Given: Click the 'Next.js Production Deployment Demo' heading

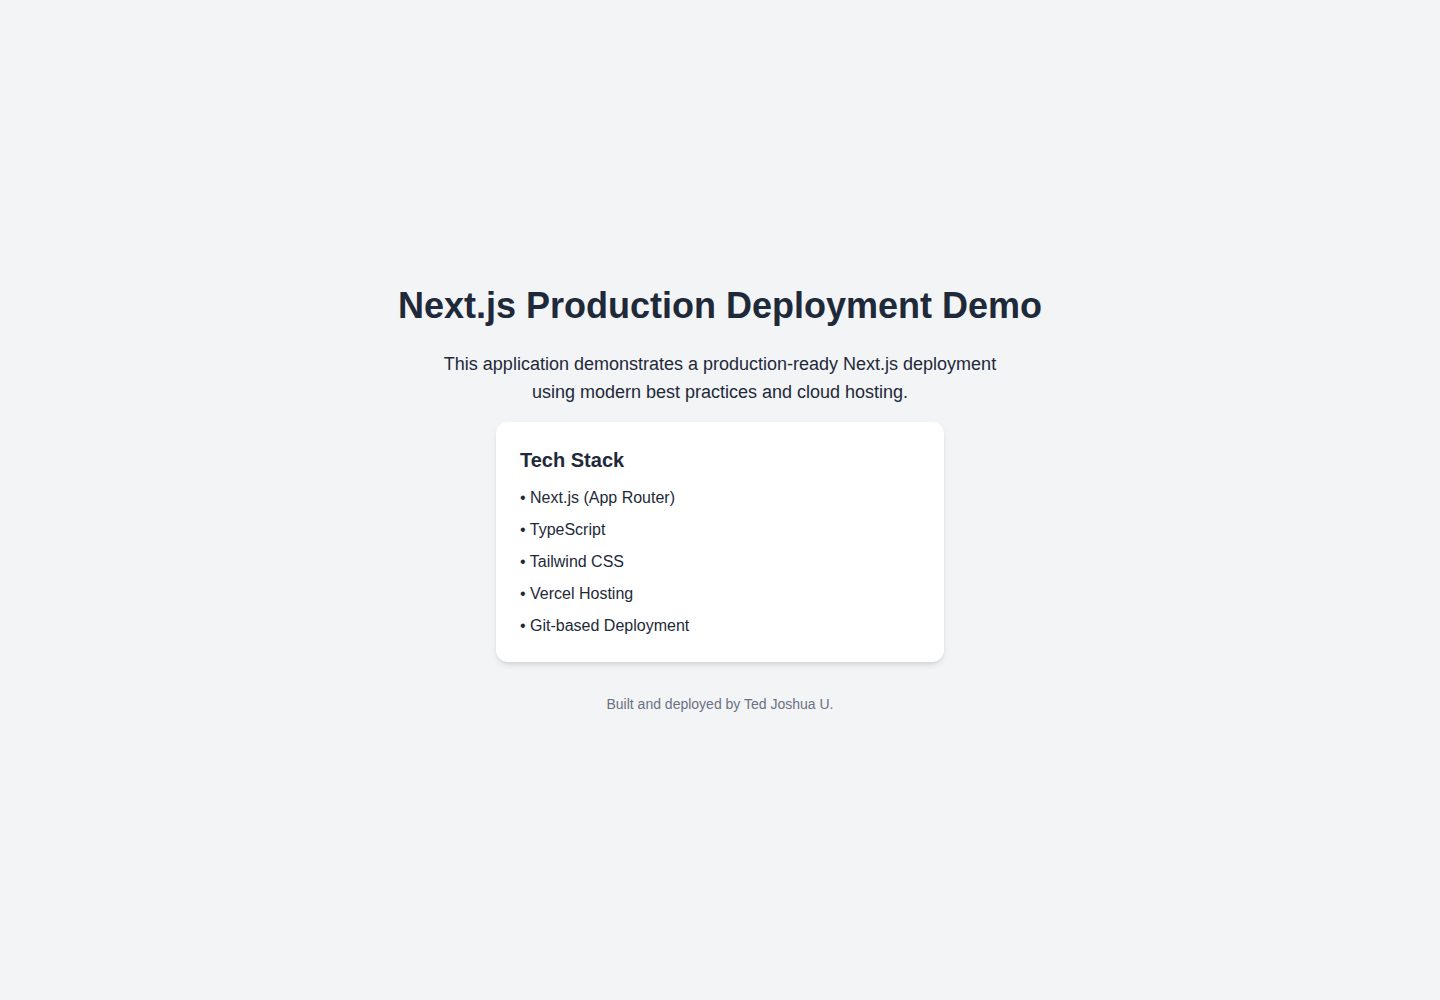Looking at the screenshot, I should coord(720,306).
